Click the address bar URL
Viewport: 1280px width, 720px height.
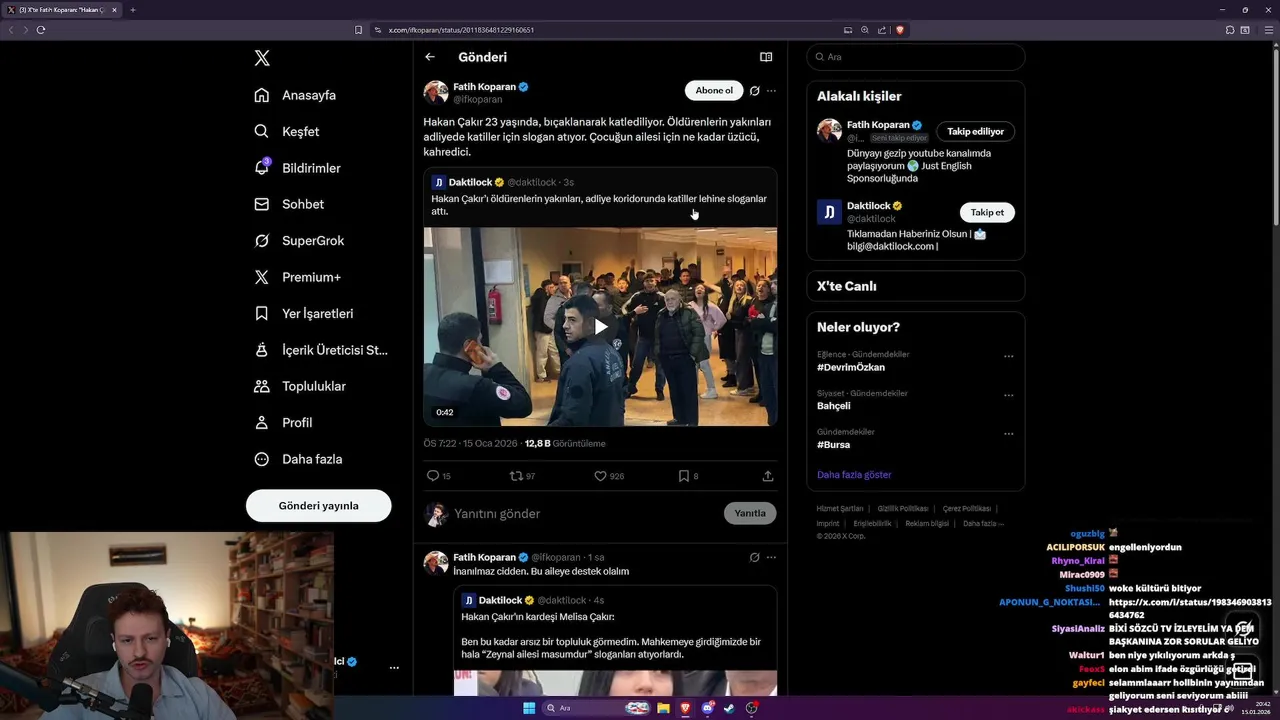461,30
